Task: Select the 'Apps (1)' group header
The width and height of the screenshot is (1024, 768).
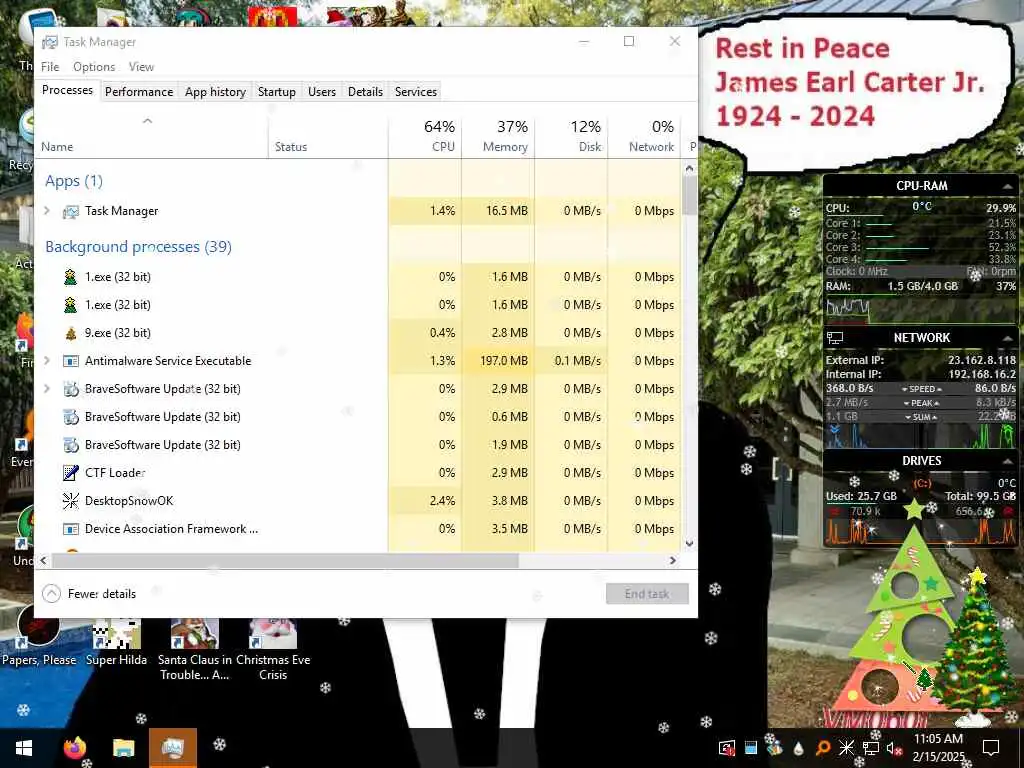Action: point(74,181)
